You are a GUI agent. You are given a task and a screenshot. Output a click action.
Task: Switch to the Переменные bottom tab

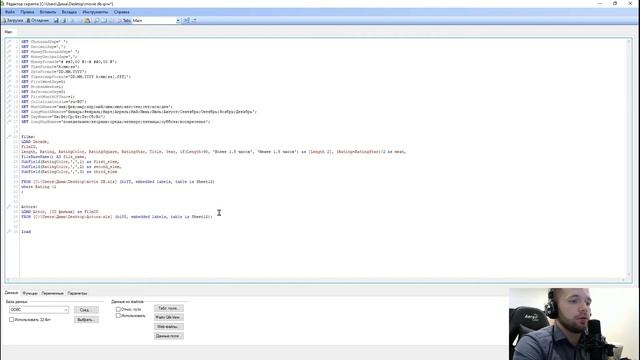[52, 293]
